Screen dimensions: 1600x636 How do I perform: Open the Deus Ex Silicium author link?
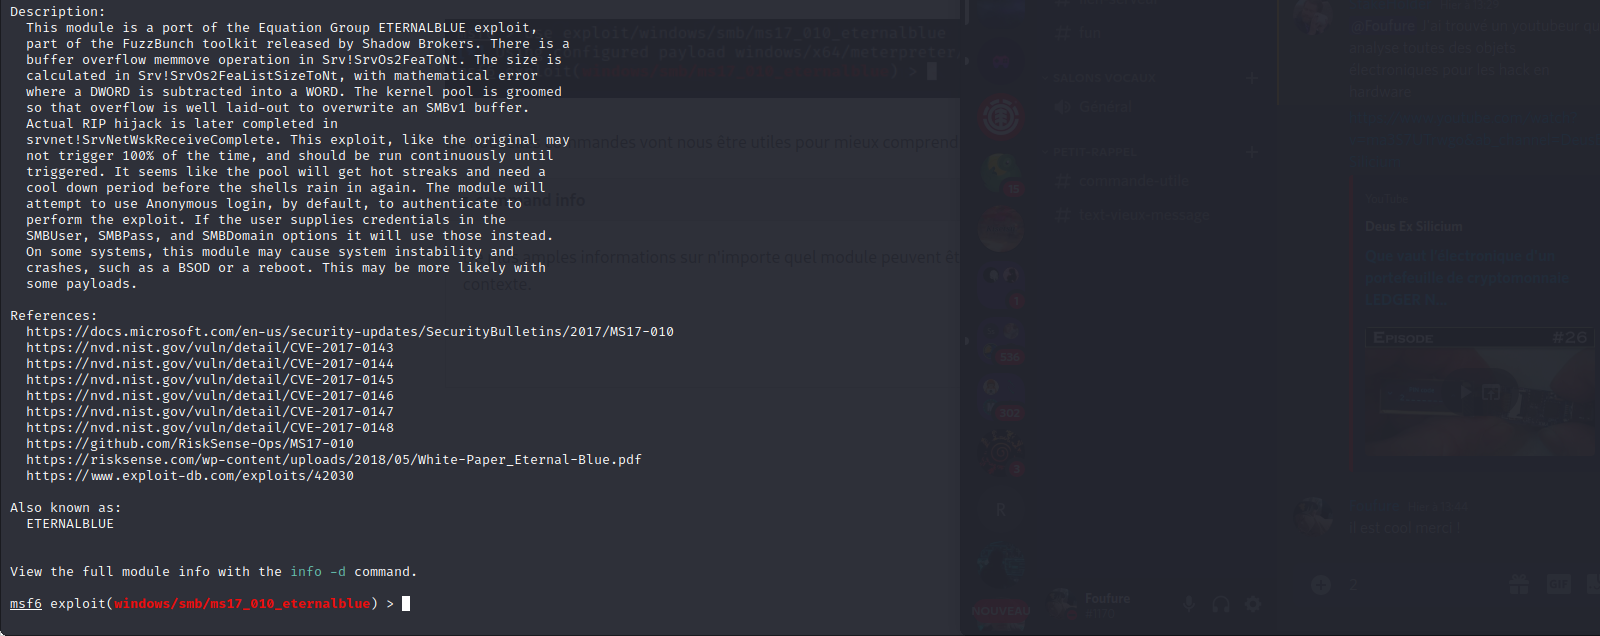point(1413,227)
